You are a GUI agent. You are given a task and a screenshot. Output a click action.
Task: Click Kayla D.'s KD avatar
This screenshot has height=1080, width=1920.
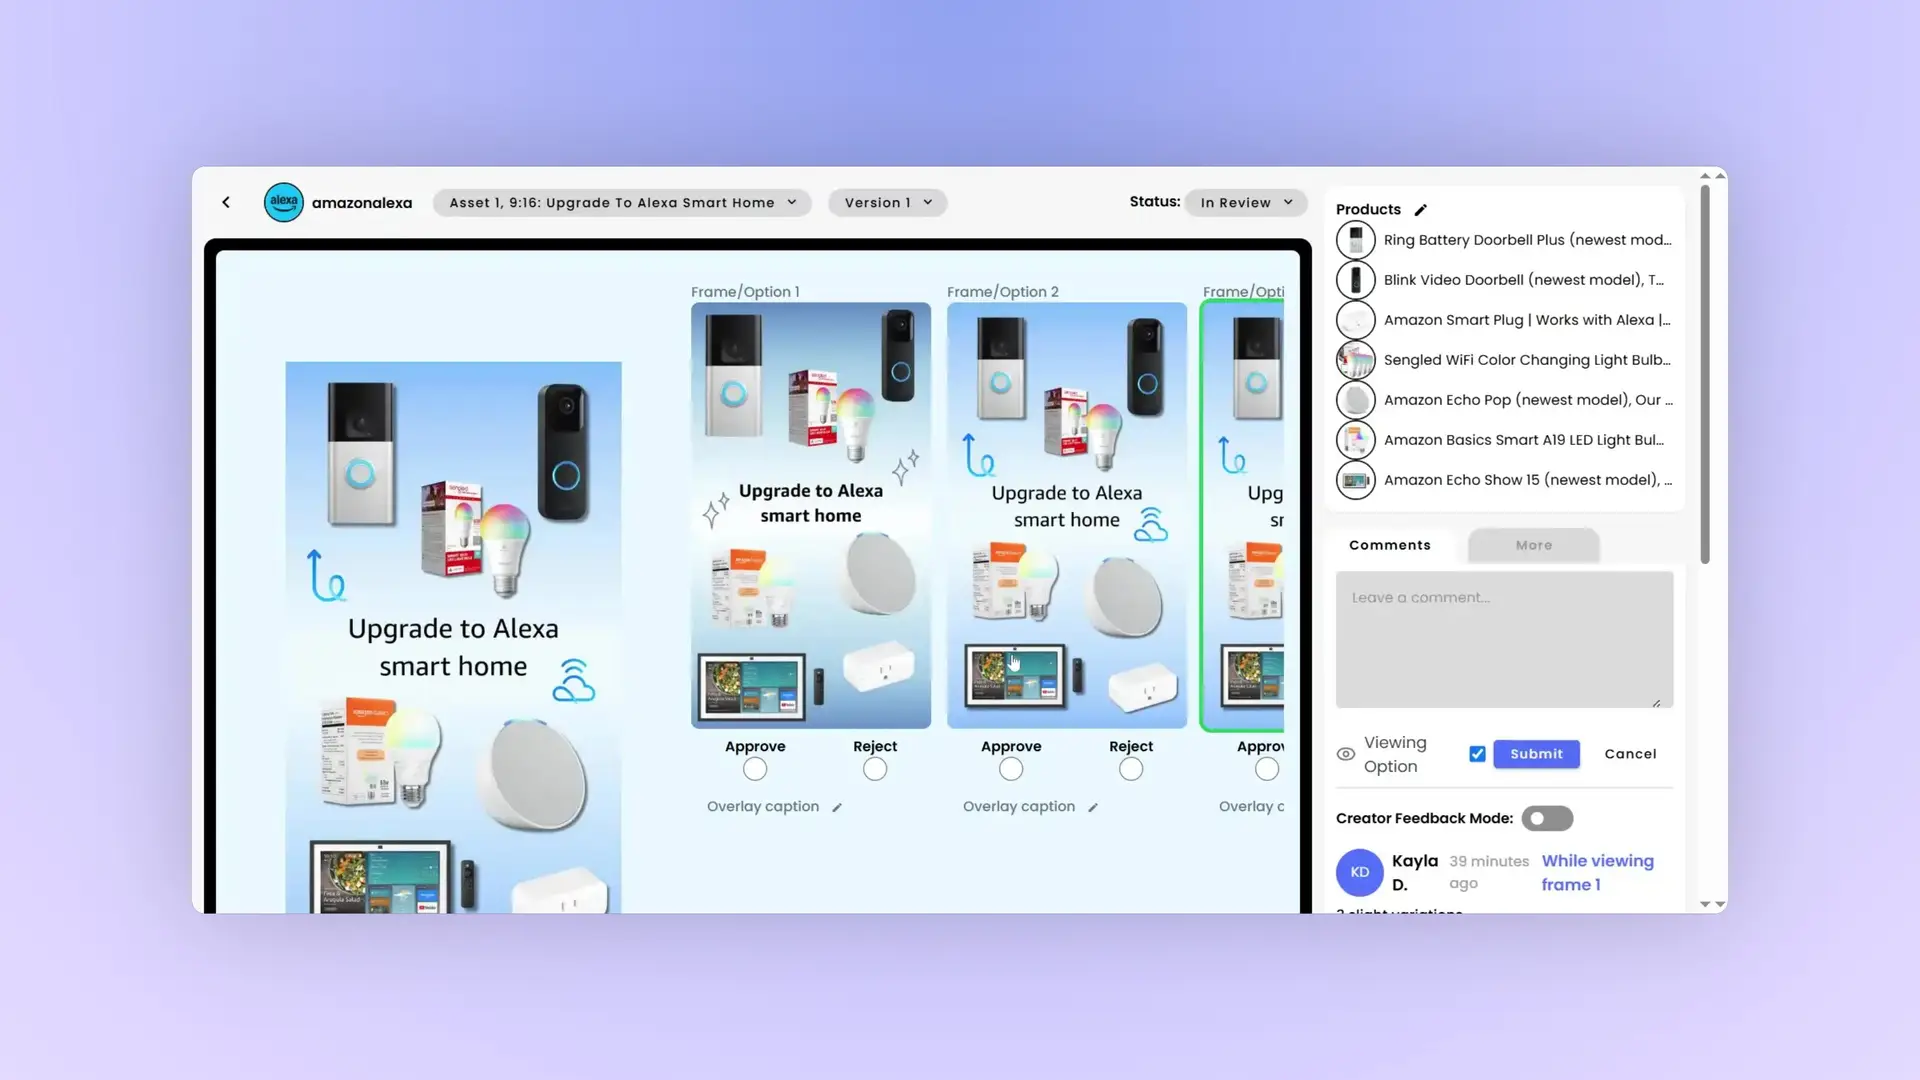tap(1359, 872)
